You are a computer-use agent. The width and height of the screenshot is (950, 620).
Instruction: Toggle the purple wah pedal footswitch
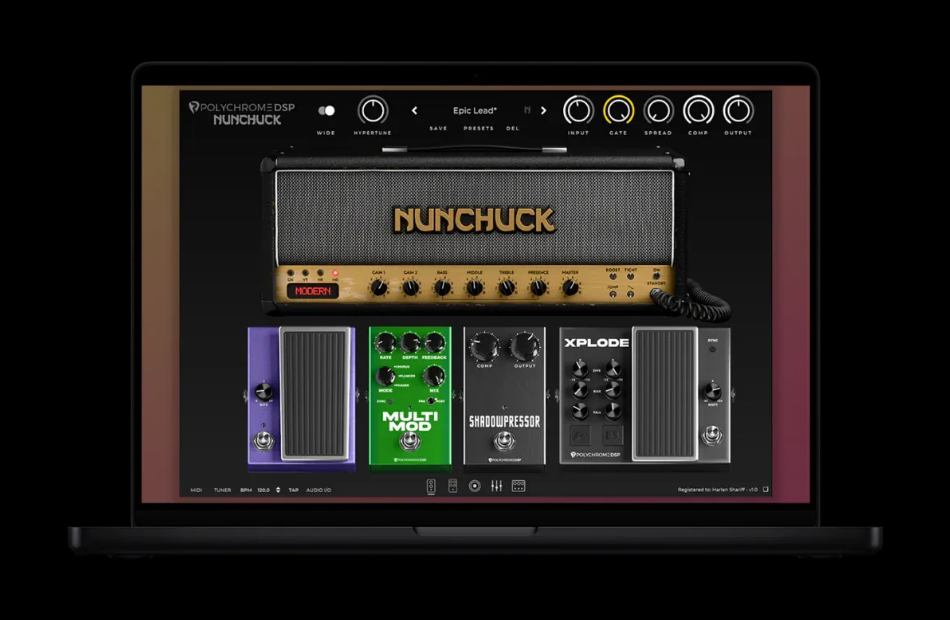[263, 441]
